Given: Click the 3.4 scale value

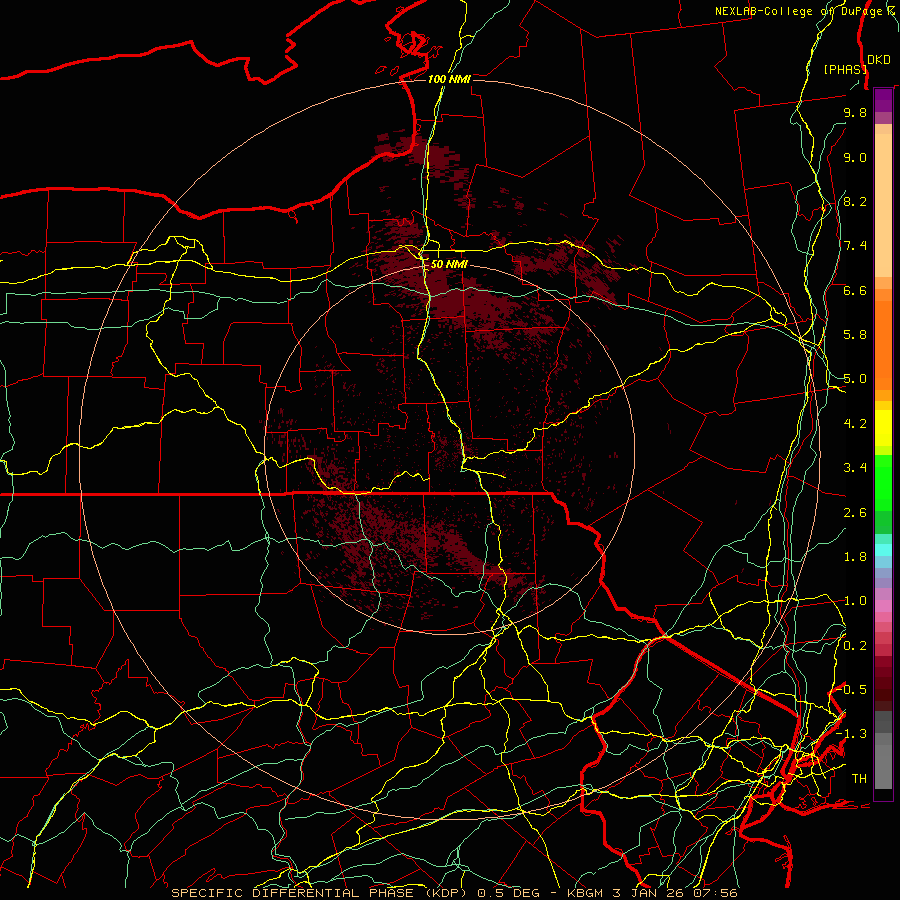Looking at the screenshot, I should point(855,468).
